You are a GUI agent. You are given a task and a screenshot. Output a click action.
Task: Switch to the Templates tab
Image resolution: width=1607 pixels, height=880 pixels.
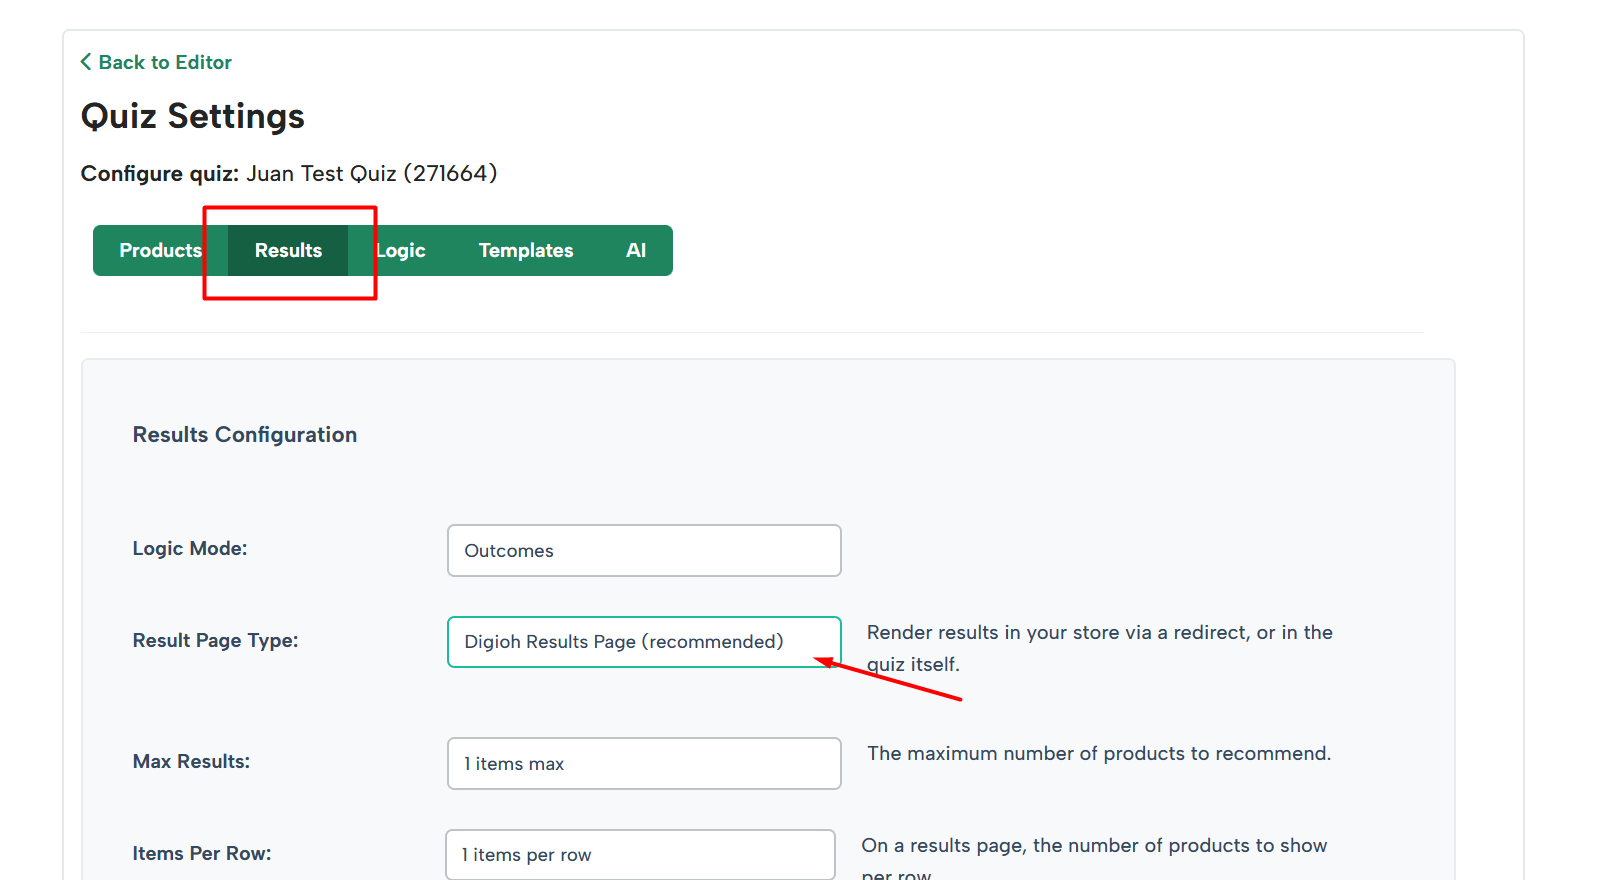coord(526,250)
